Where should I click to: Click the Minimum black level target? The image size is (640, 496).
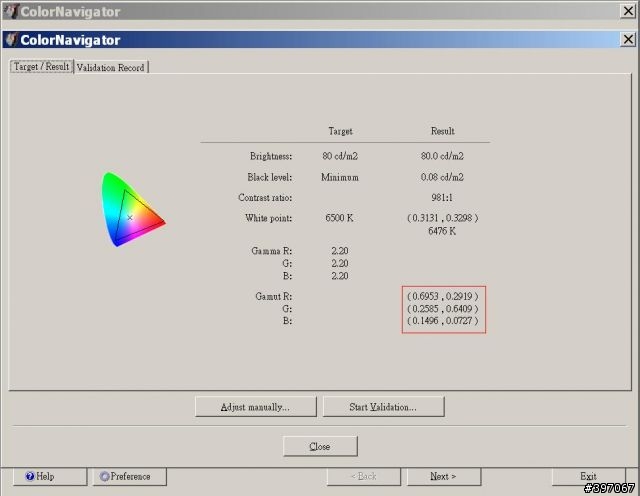(x=340, y=177)
